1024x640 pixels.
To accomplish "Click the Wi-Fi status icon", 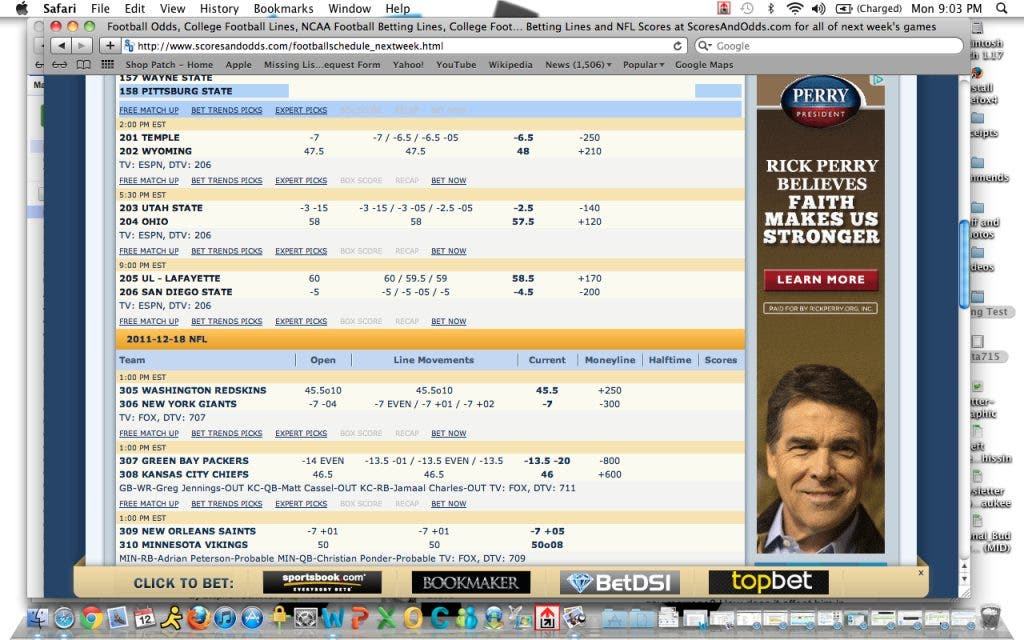I will click(x=795, y=8).
